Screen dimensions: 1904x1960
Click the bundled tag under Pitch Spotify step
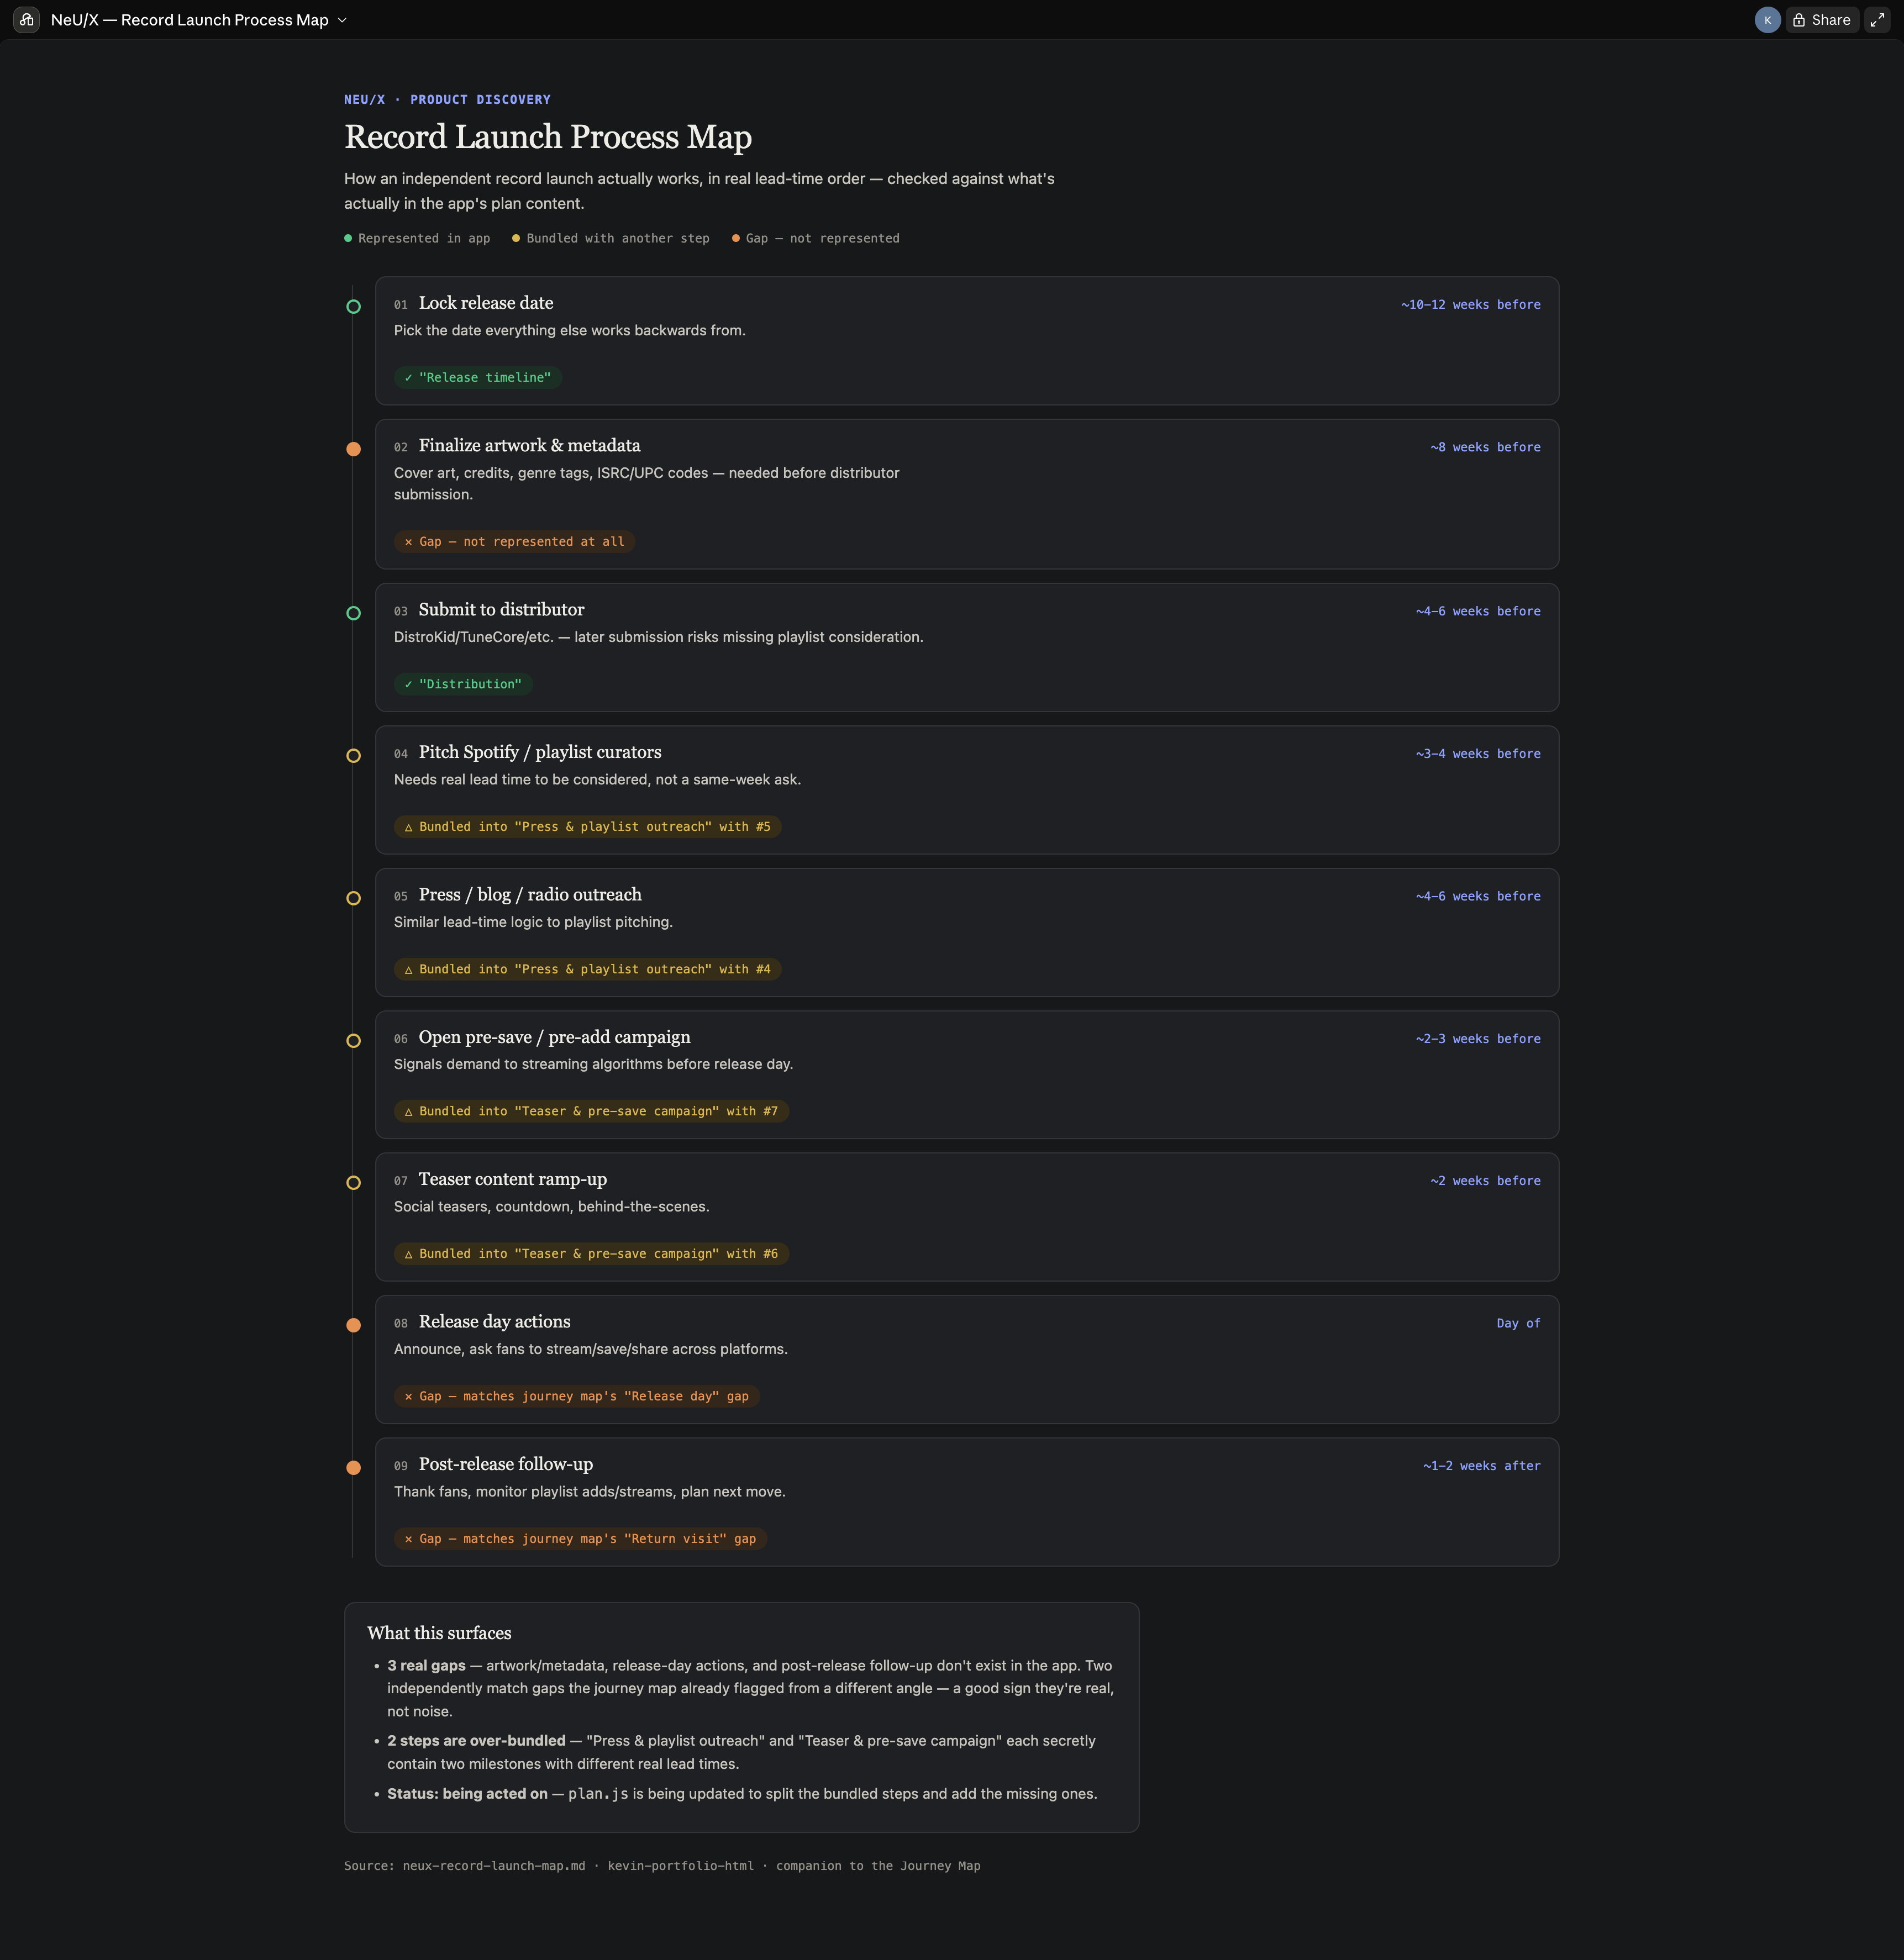point(587,827)
